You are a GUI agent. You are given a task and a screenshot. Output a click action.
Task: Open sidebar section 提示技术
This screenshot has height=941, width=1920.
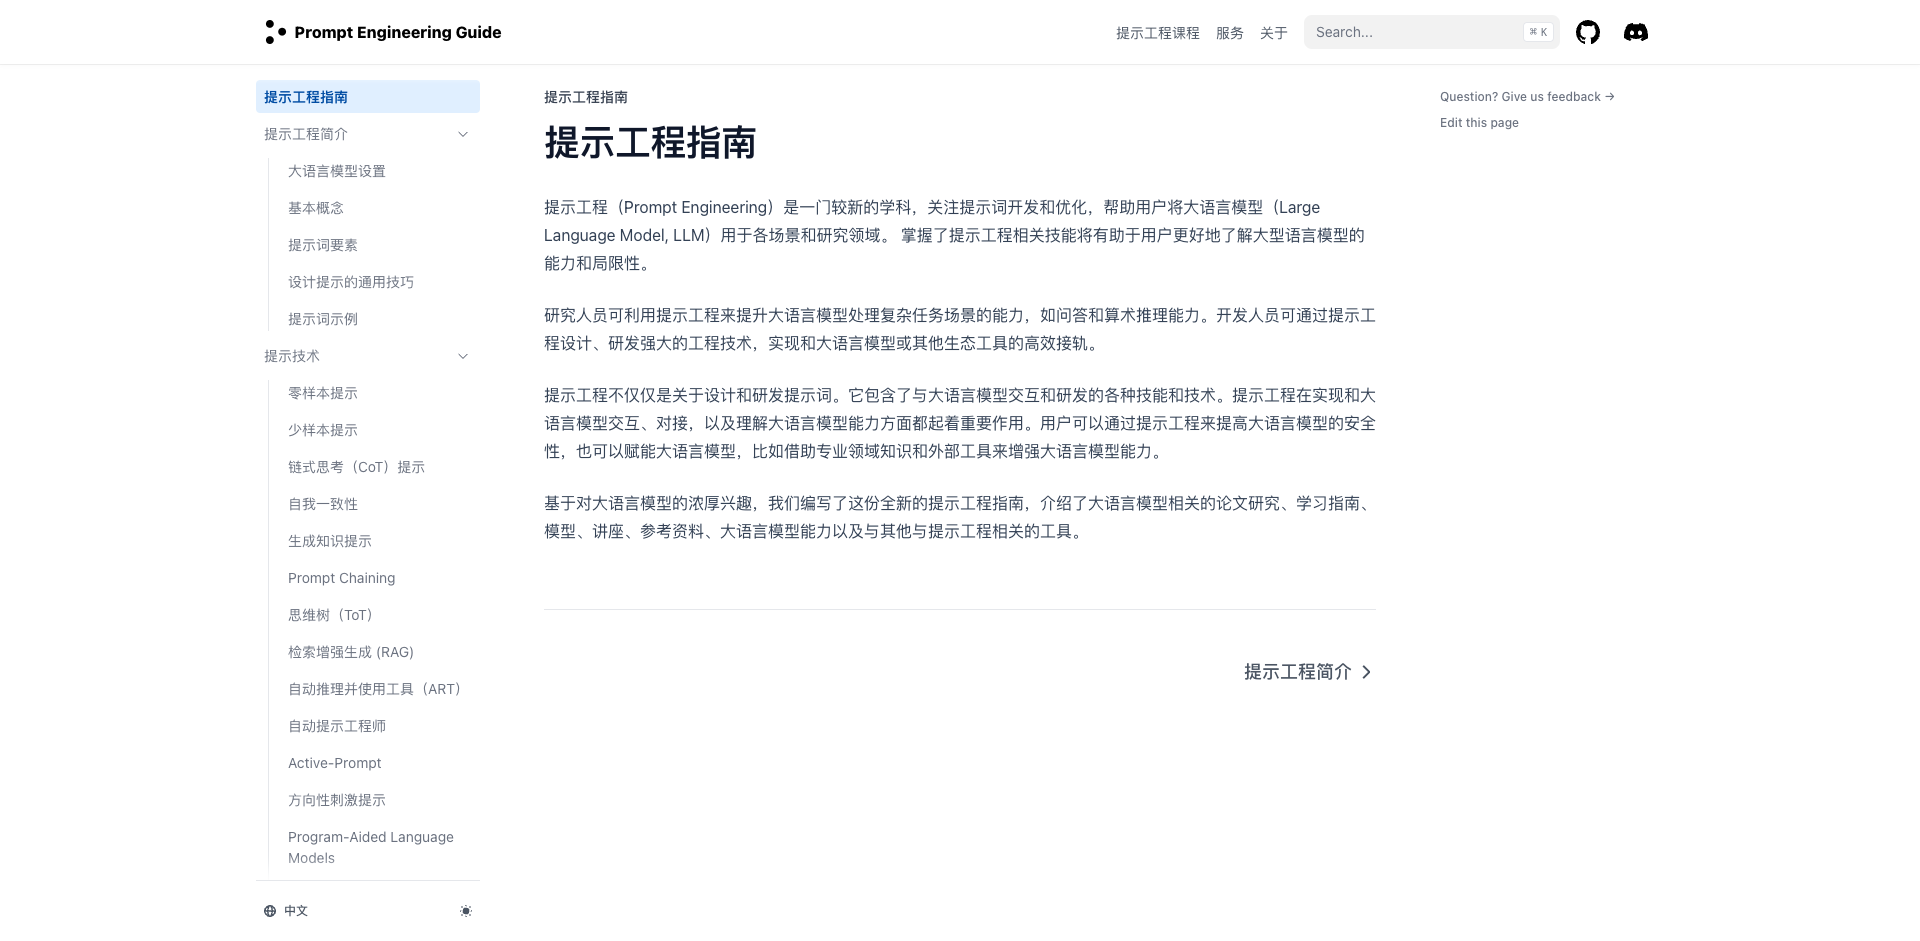pyautogui.click(x=368, y=356)
